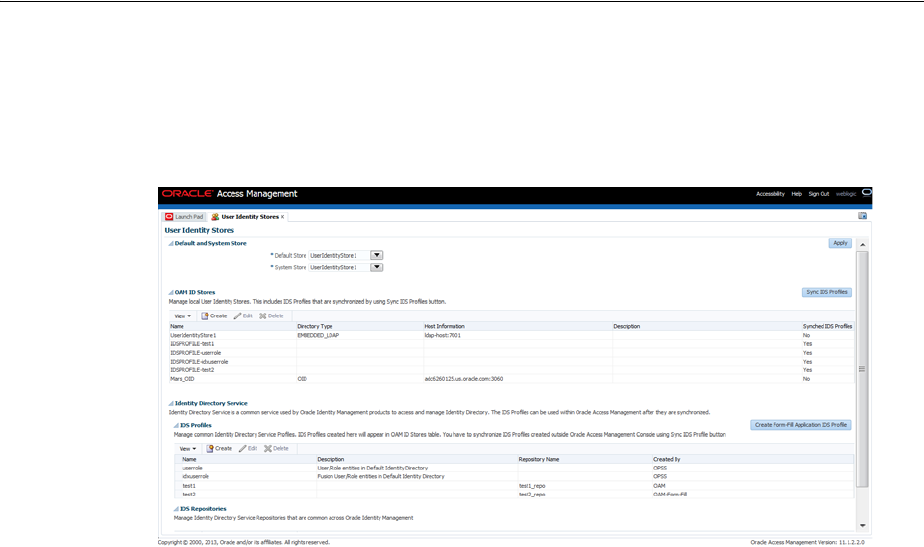
Task: Click the tab list icon at top right
Action: click(x=862, y=216)
